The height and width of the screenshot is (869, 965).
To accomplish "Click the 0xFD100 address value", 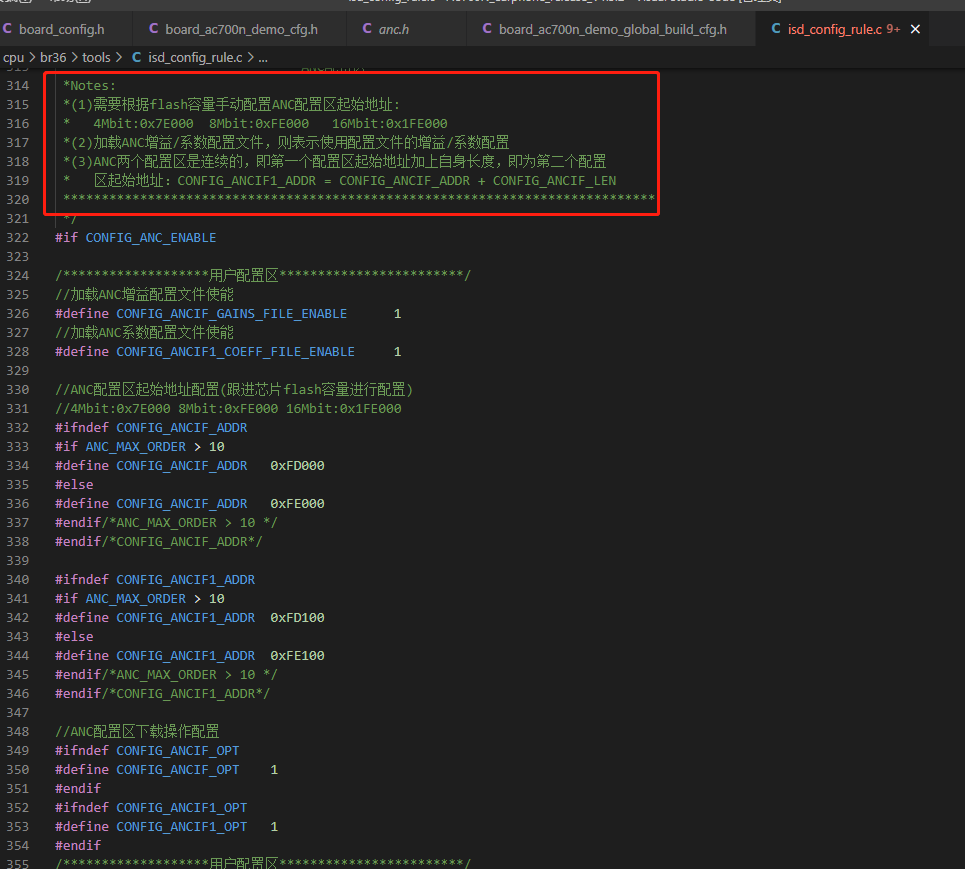I will point(297,618).
